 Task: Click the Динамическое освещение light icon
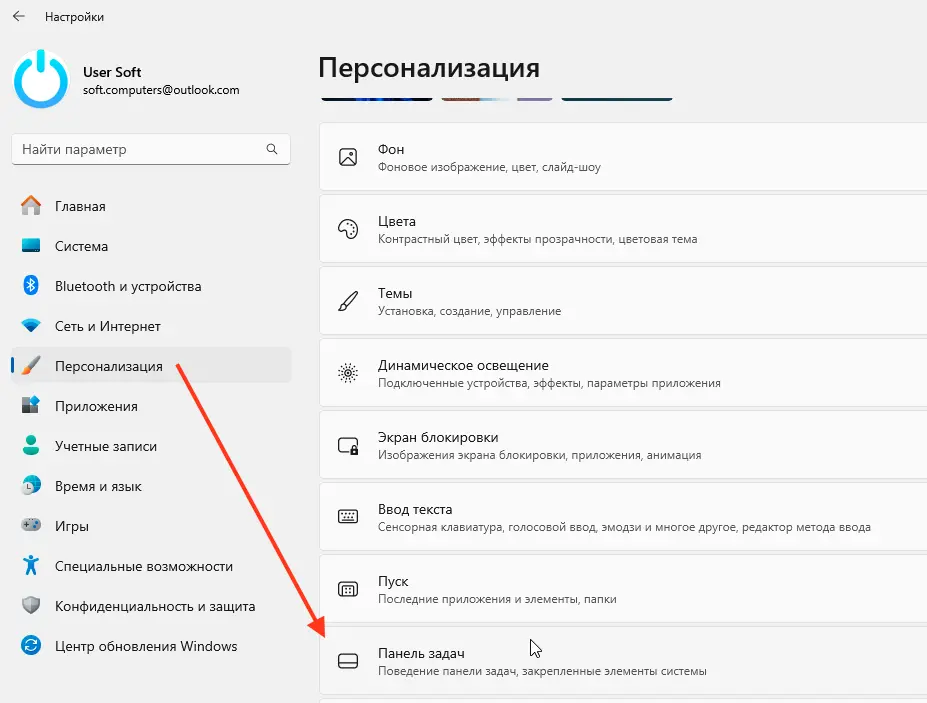point(348,373)
